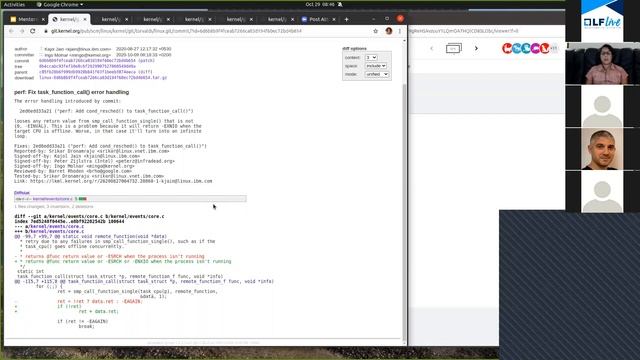Viewport: 640px width, 360px height.
Task: Close the Post At tab
Action: [334, 19]
